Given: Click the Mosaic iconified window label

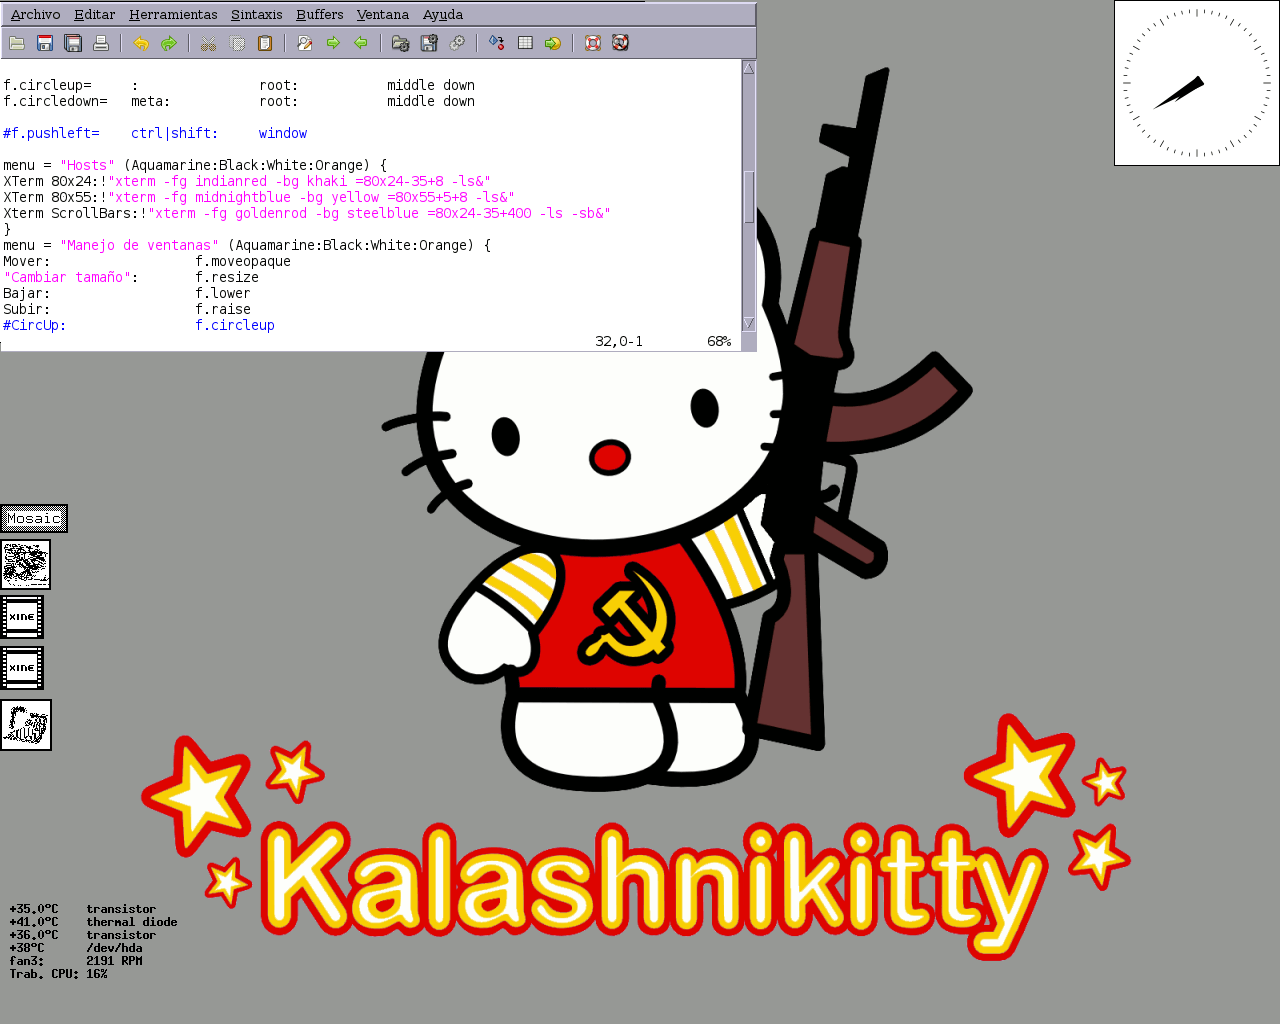Looking at the screenshot, I should [34, 518].
